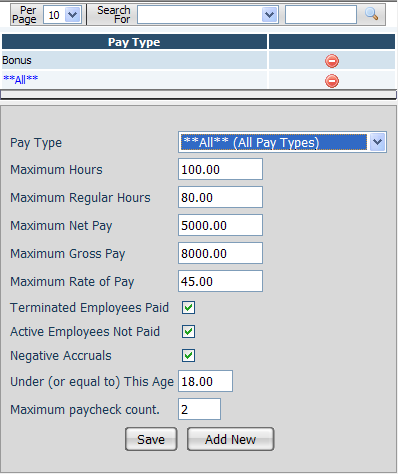Uncheck Terminated Employees Paid checkbox
Image resolution: width=398 pixels, height=474 pixels.
click(x=188, y=307)
